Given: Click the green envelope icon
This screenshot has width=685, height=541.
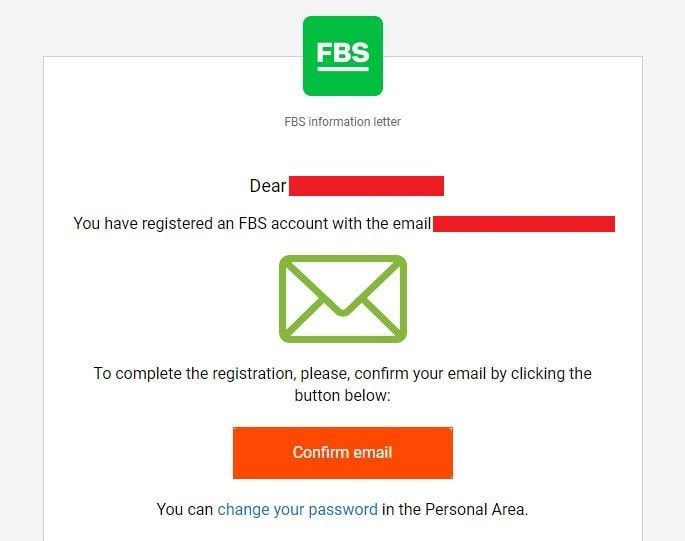Looking at the screenshot, I should (x=342, y=299).
